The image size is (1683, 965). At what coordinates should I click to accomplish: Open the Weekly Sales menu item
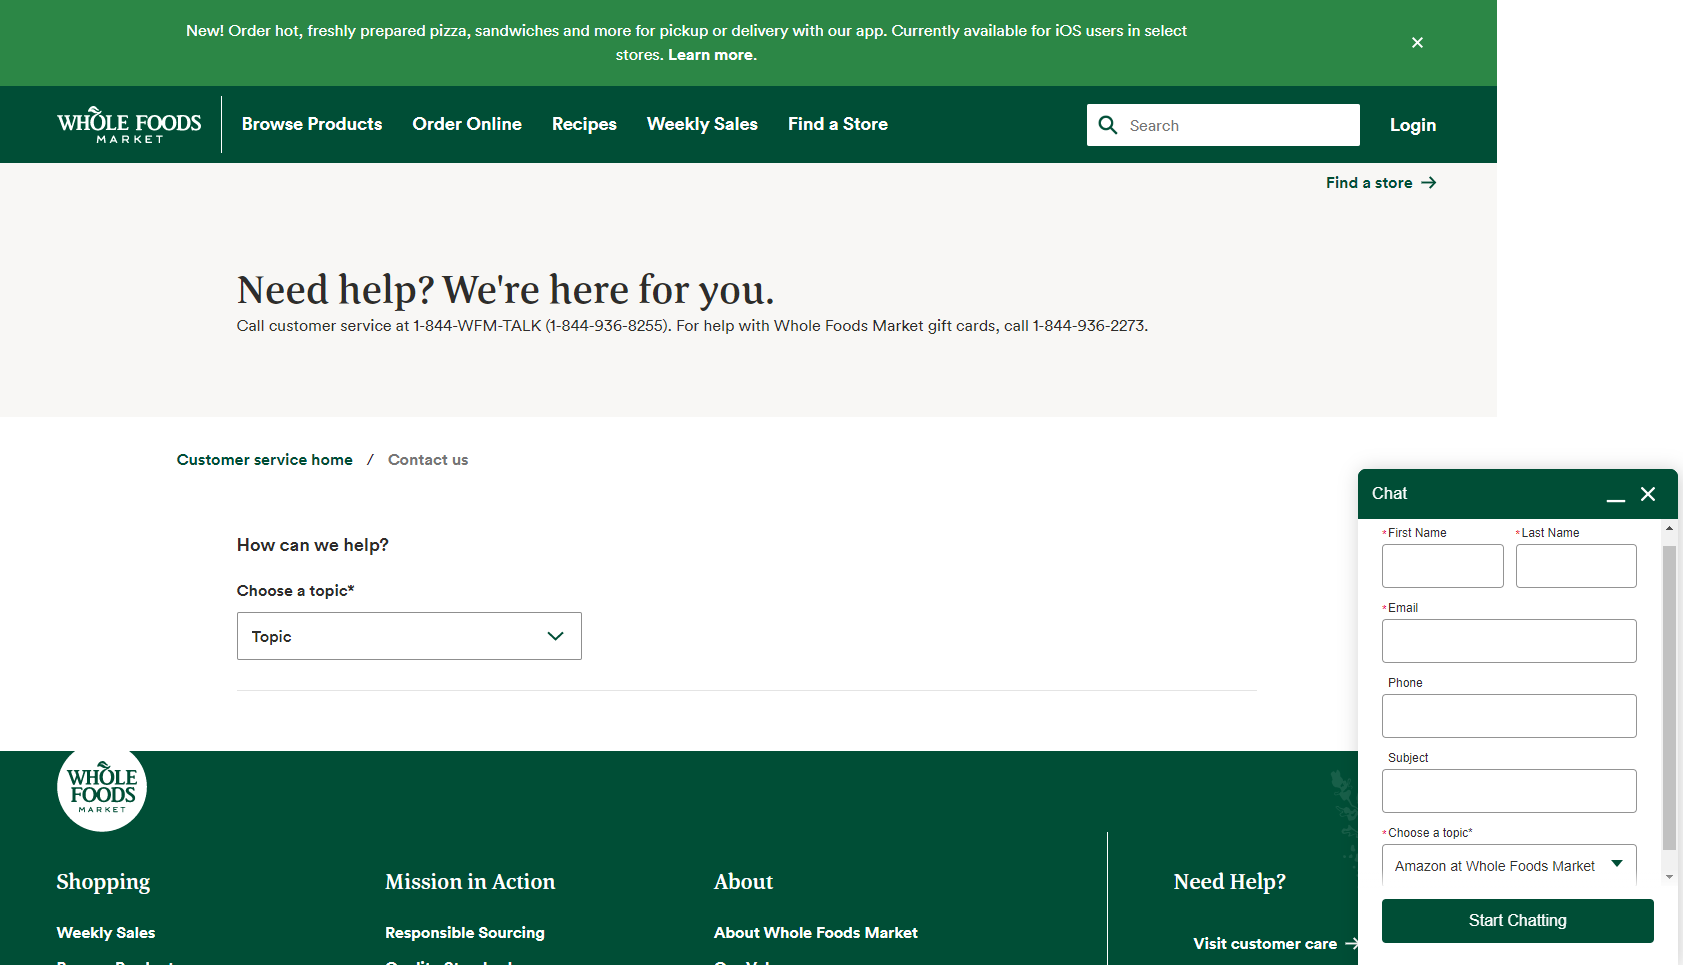702,124
